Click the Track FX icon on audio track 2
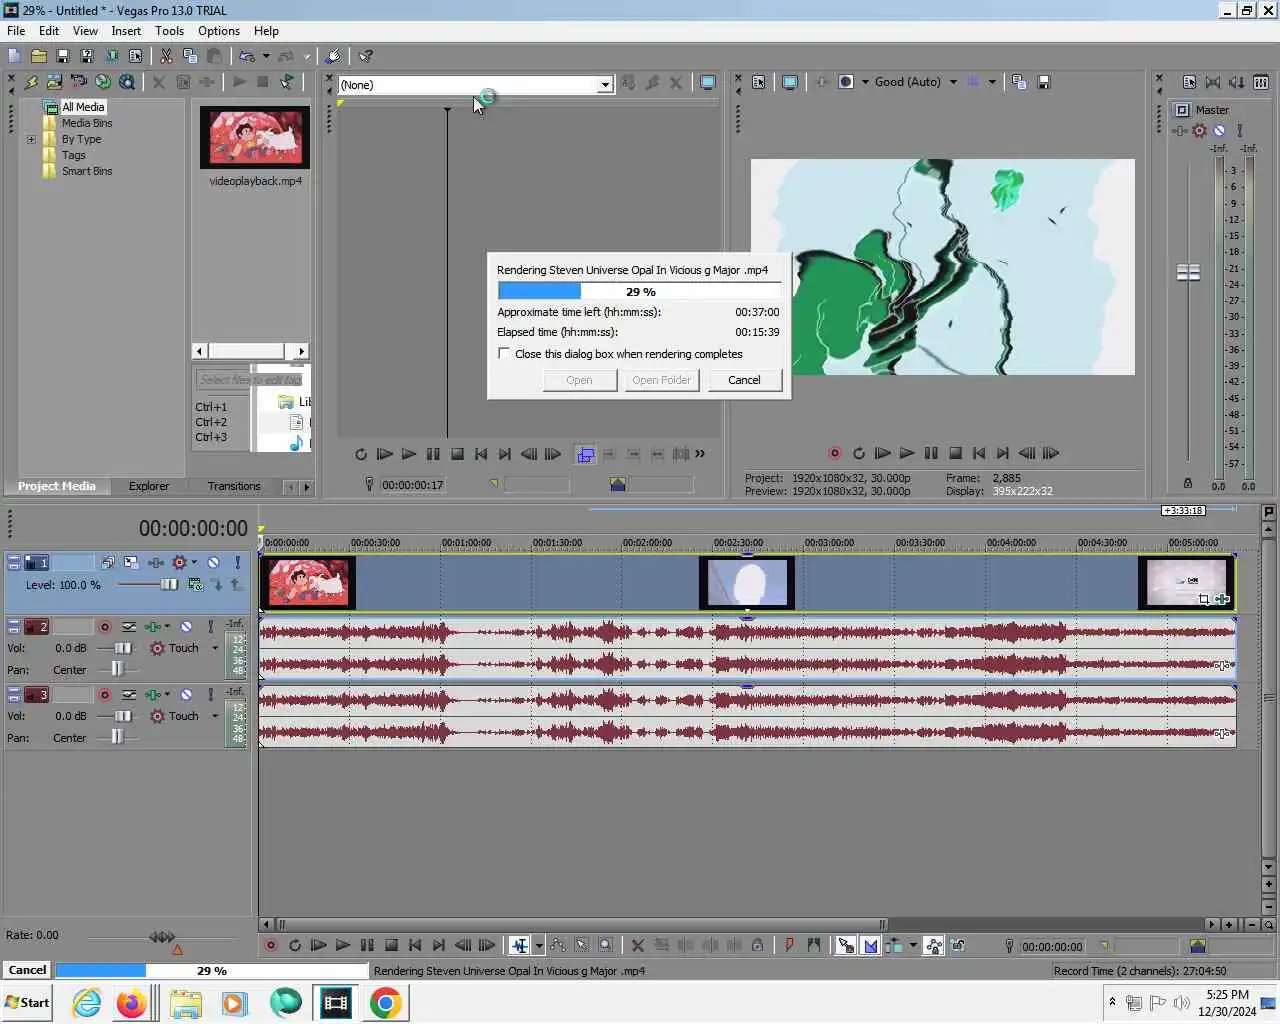1280x1024 pixels. pos(152,627)
